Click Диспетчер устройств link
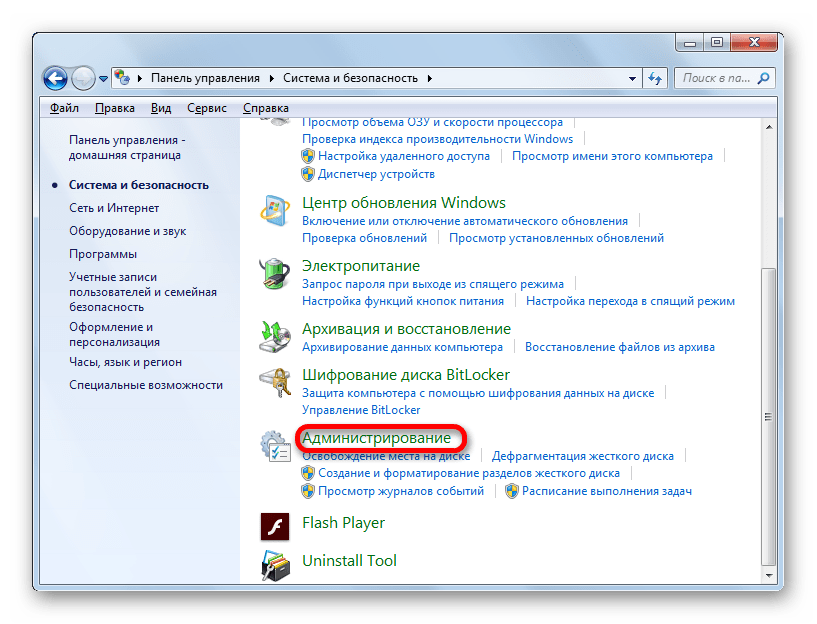Viewport: 817px width, 624px height. 376,174
